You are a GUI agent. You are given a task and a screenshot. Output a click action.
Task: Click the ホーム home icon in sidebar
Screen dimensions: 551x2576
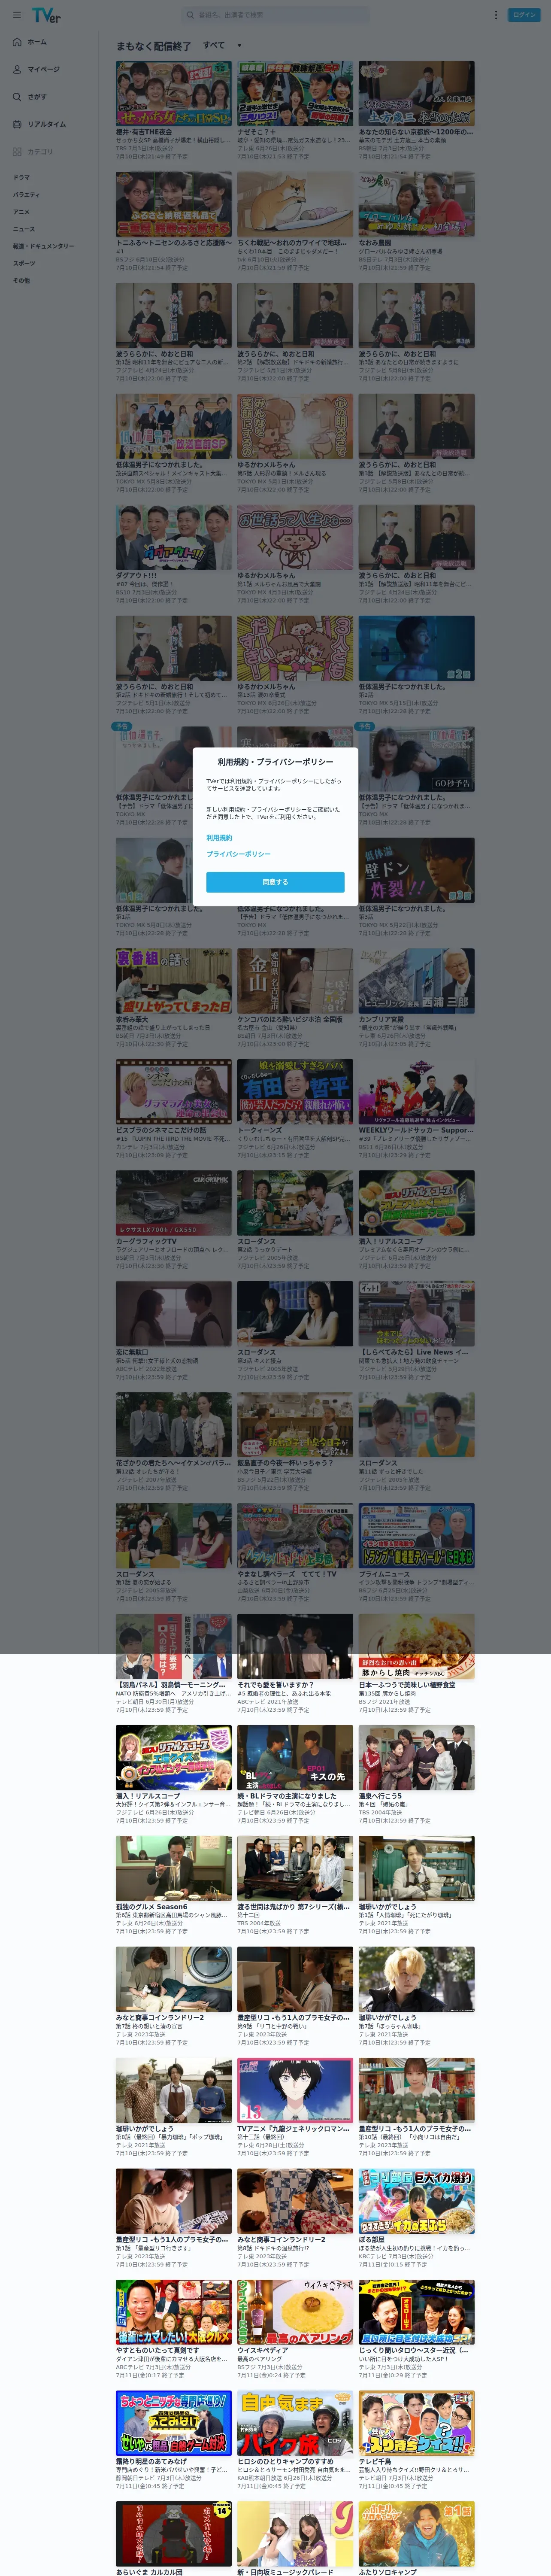[x=17, y=42]
